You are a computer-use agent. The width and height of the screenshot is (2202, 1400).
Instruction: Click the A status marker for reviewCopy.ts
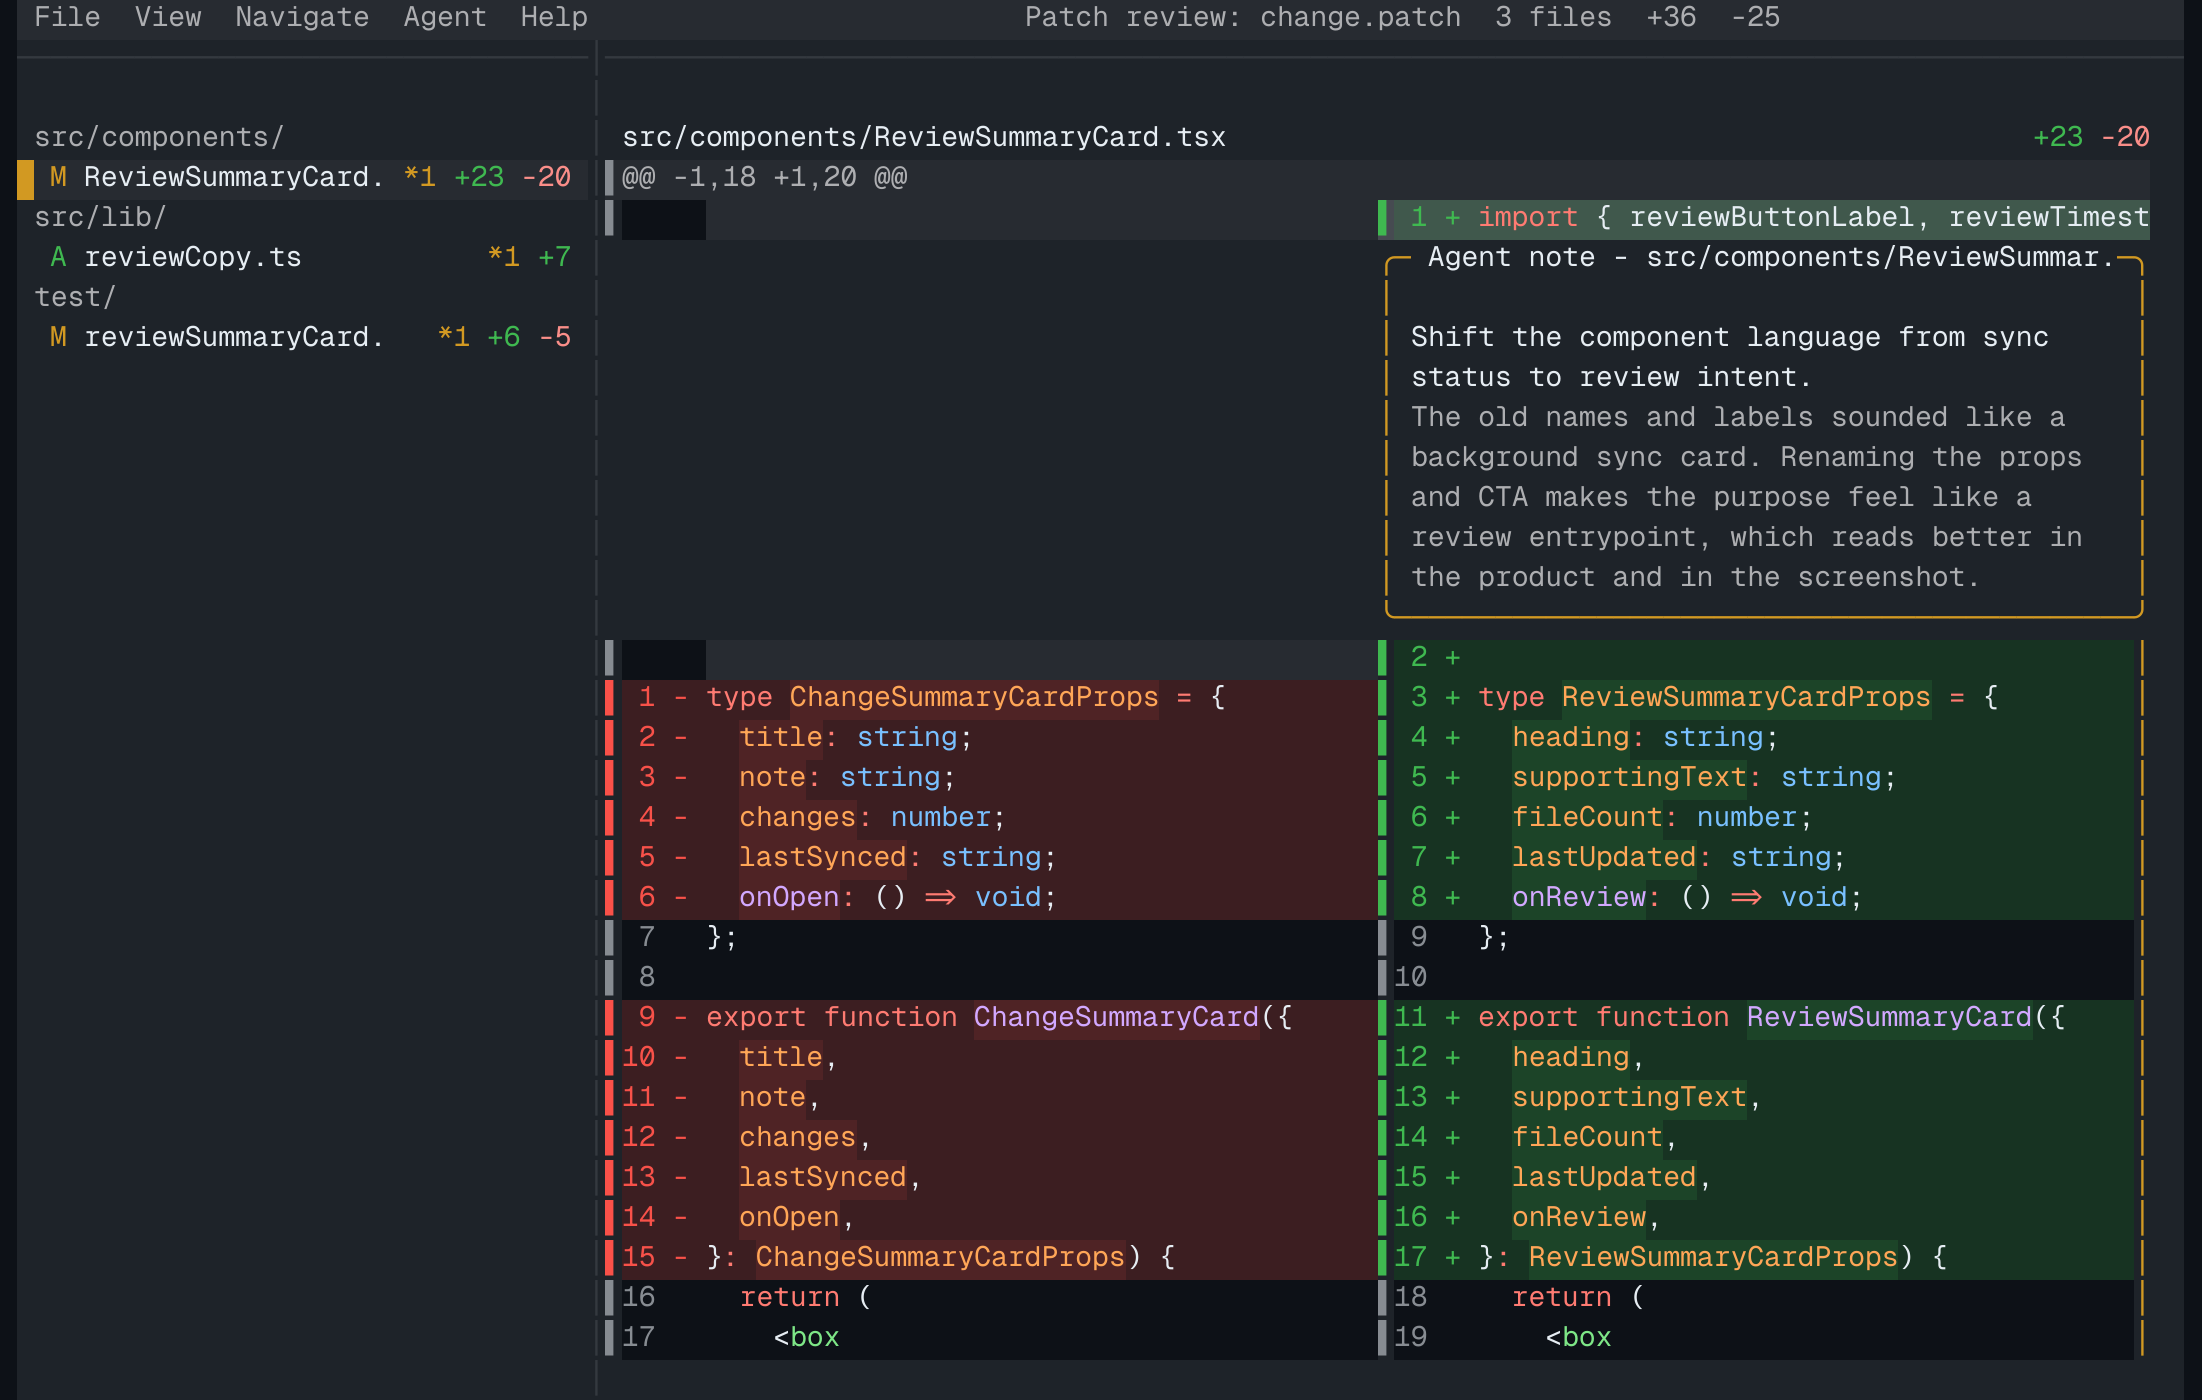[58, 257]
